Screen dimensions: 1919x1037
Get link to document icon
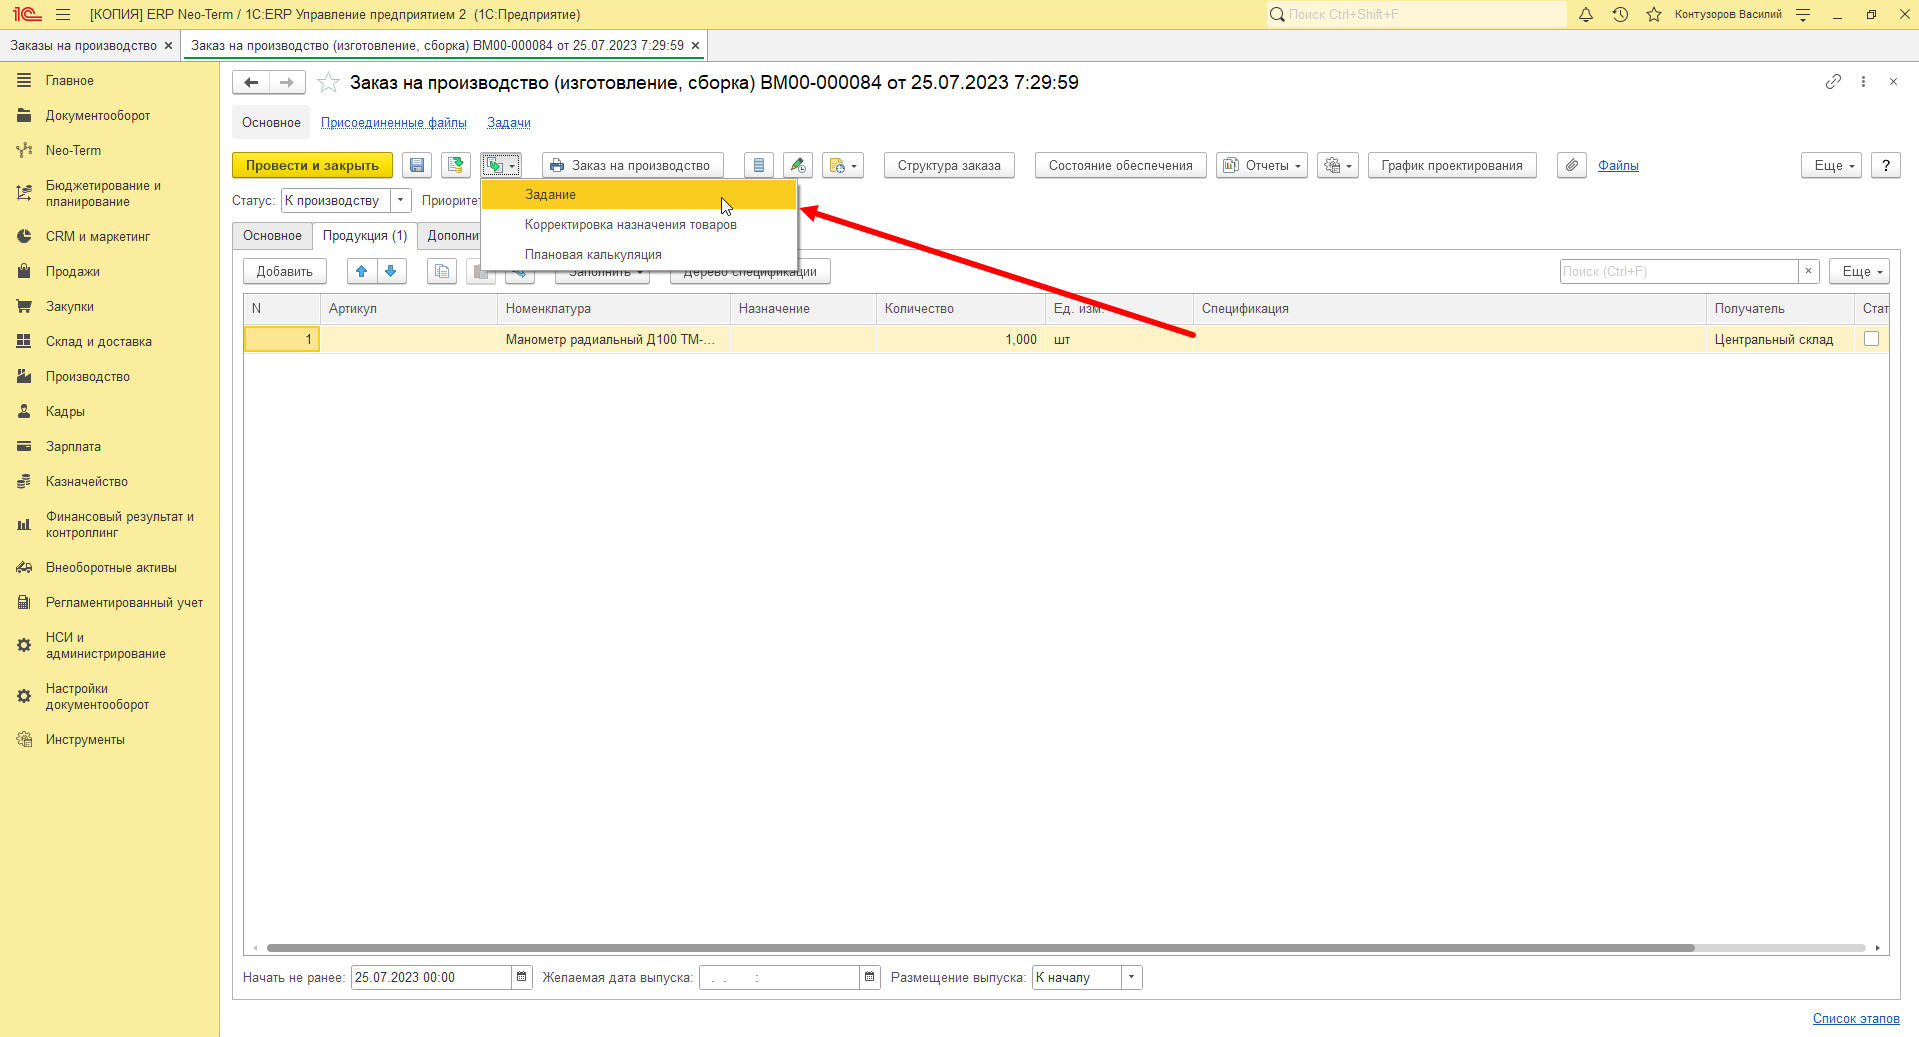click(1833, 82)
